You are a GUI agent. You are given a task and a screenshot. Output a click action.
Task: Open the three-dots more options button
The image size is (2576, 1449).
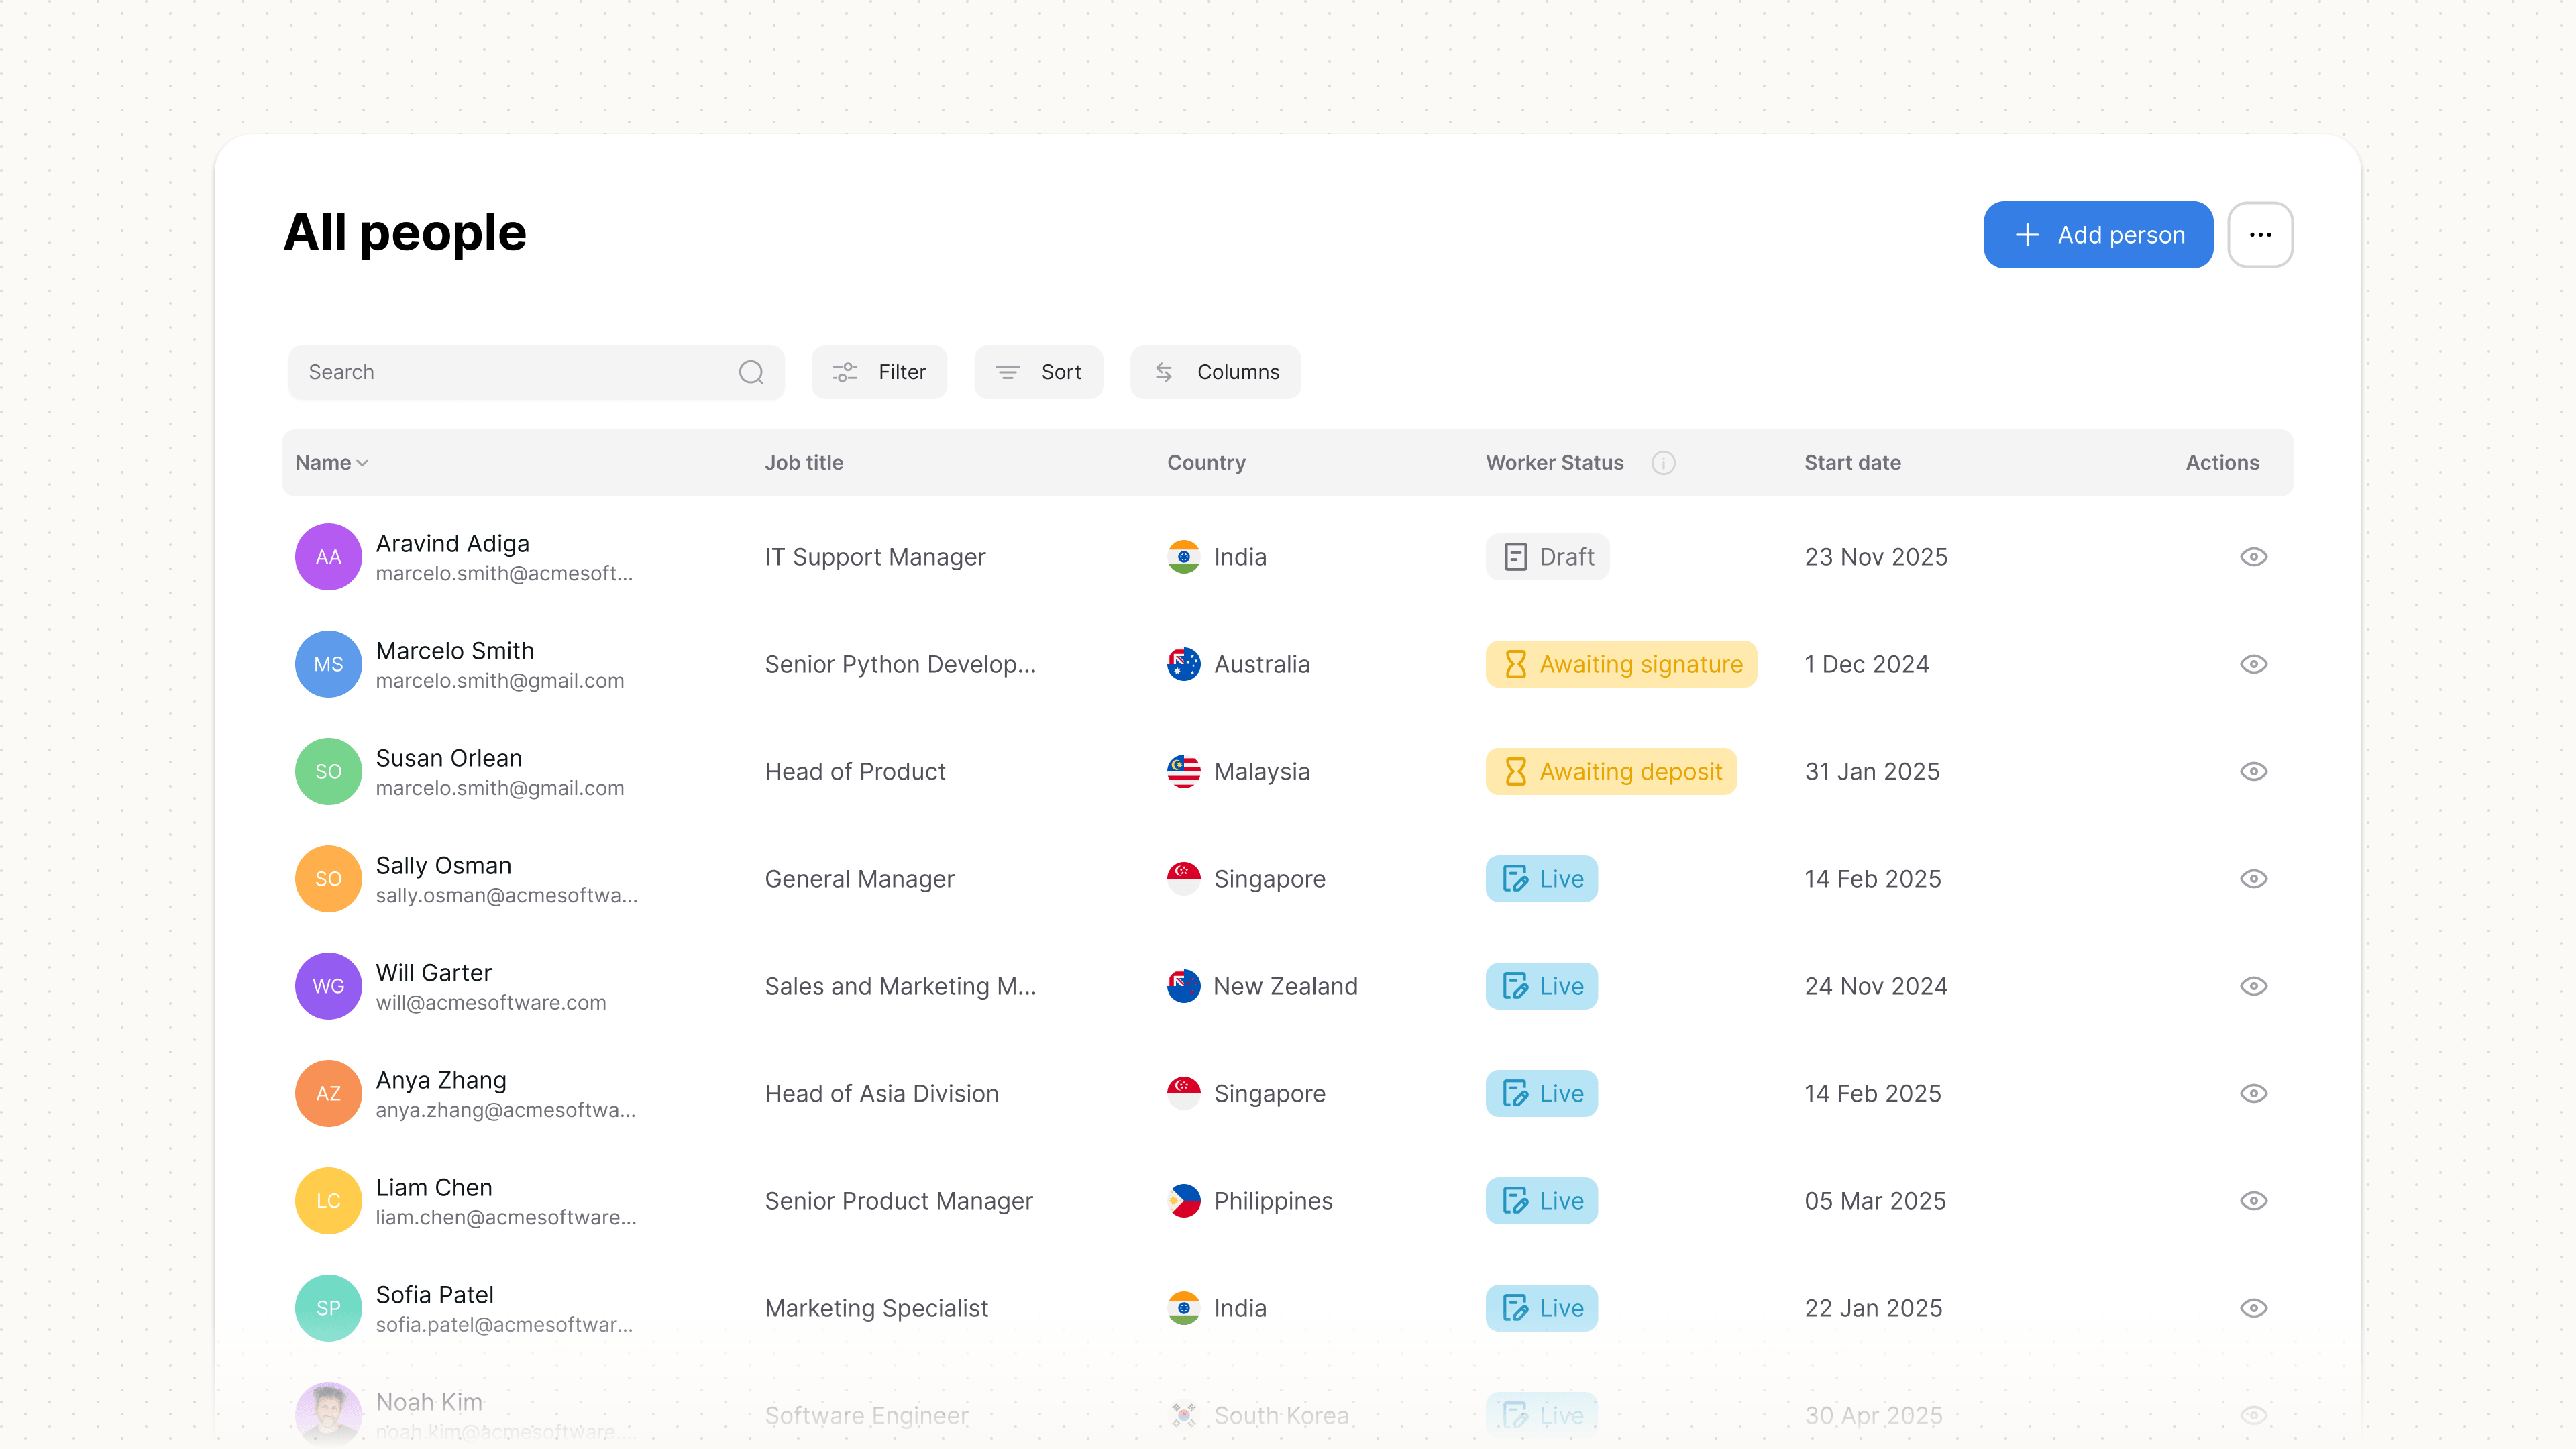tap(2260, 235)
